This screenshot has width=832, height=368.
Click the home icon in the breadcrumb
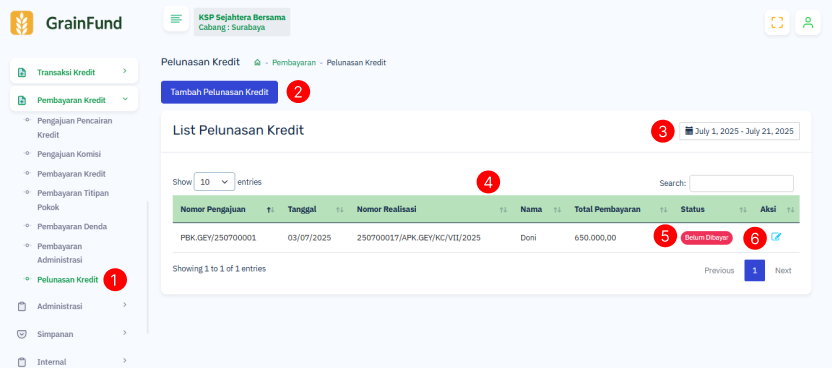coord(257,63)
